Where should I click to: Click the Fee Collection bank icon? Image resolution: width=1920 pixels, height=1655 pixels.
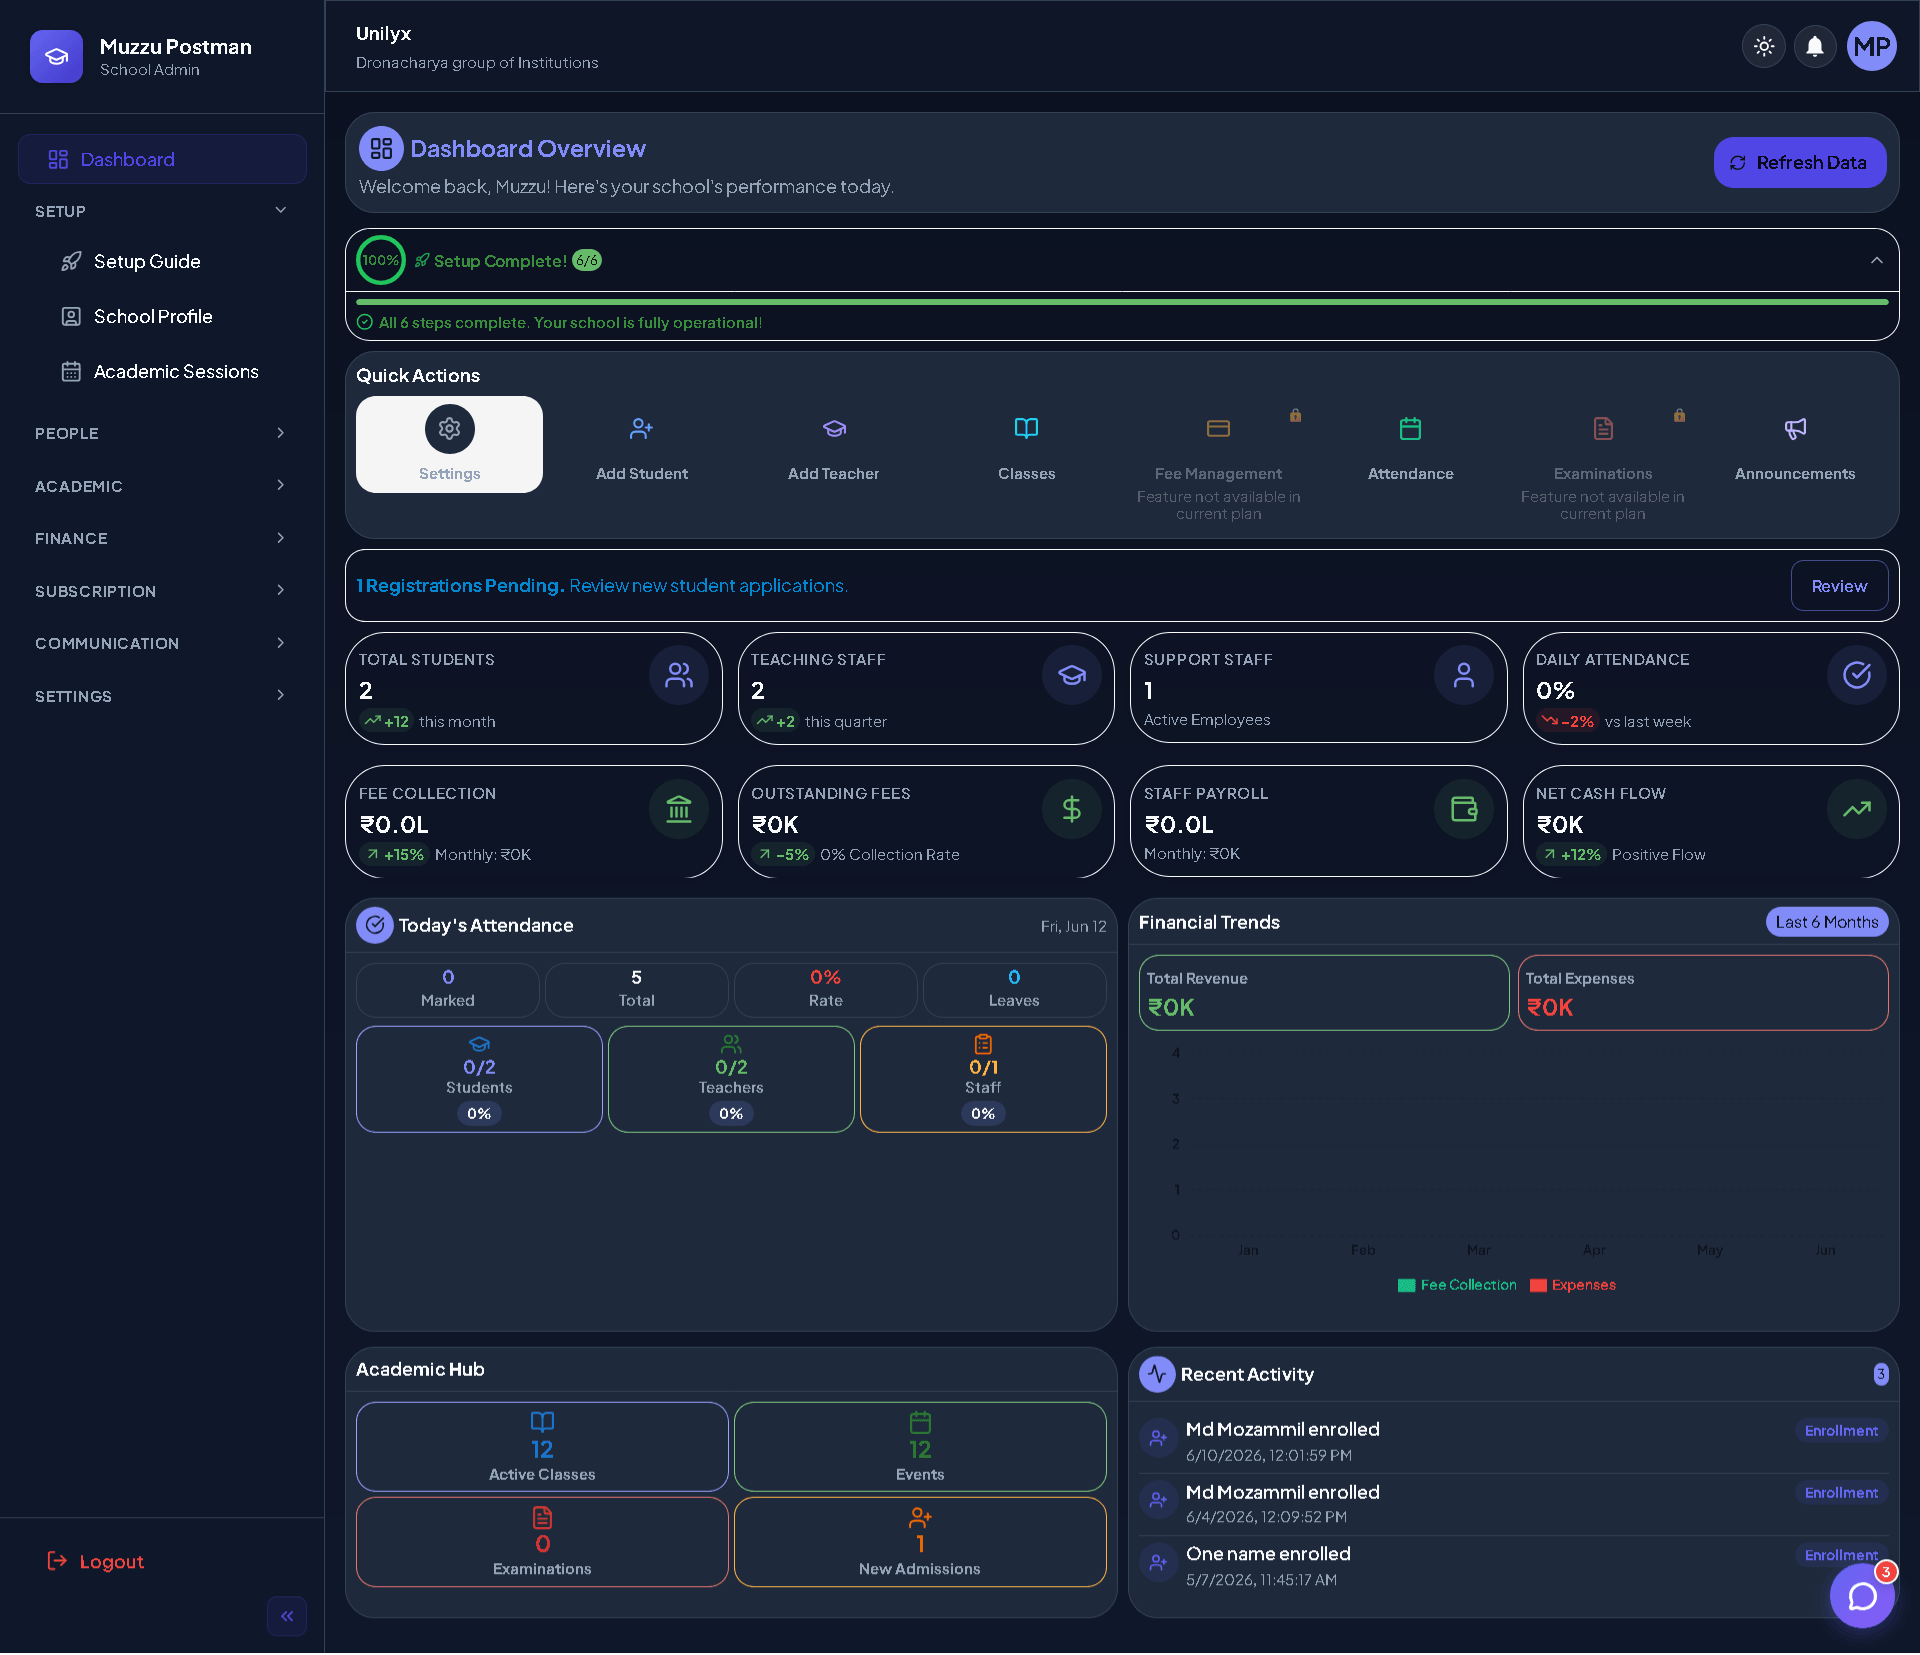click(679, 809)
